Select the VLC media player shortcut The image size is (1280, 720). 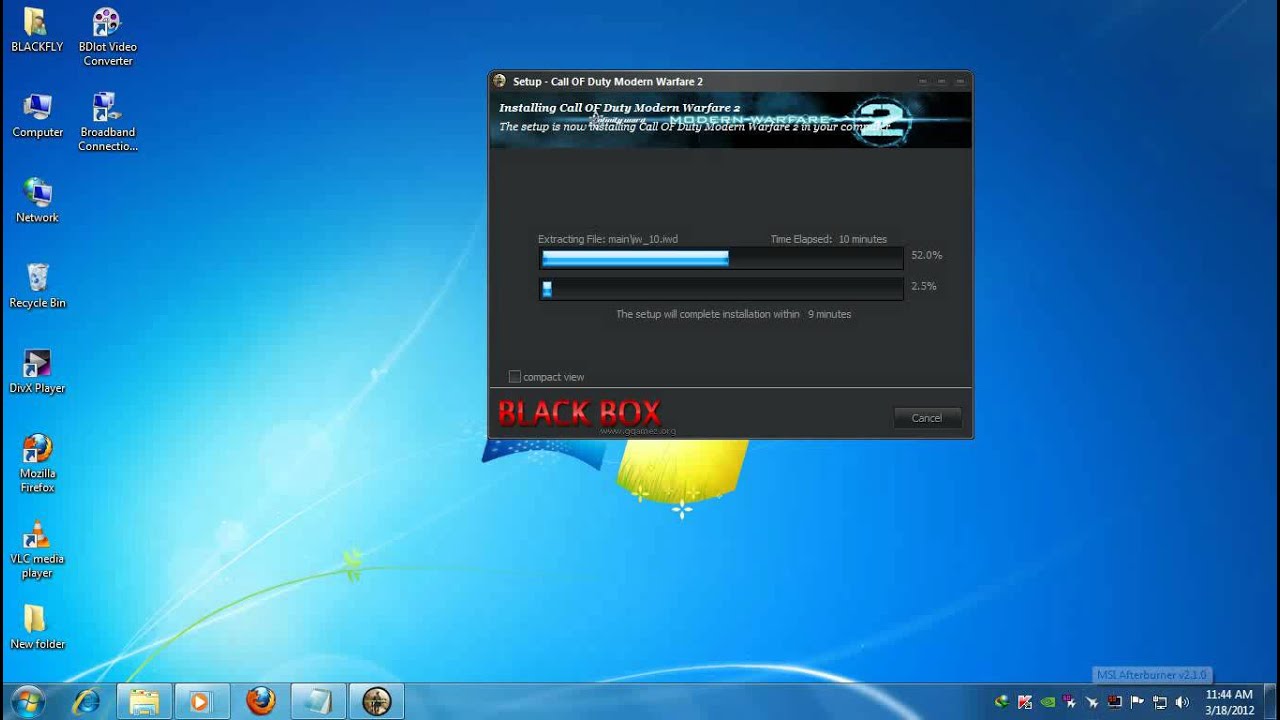(37, 549)
